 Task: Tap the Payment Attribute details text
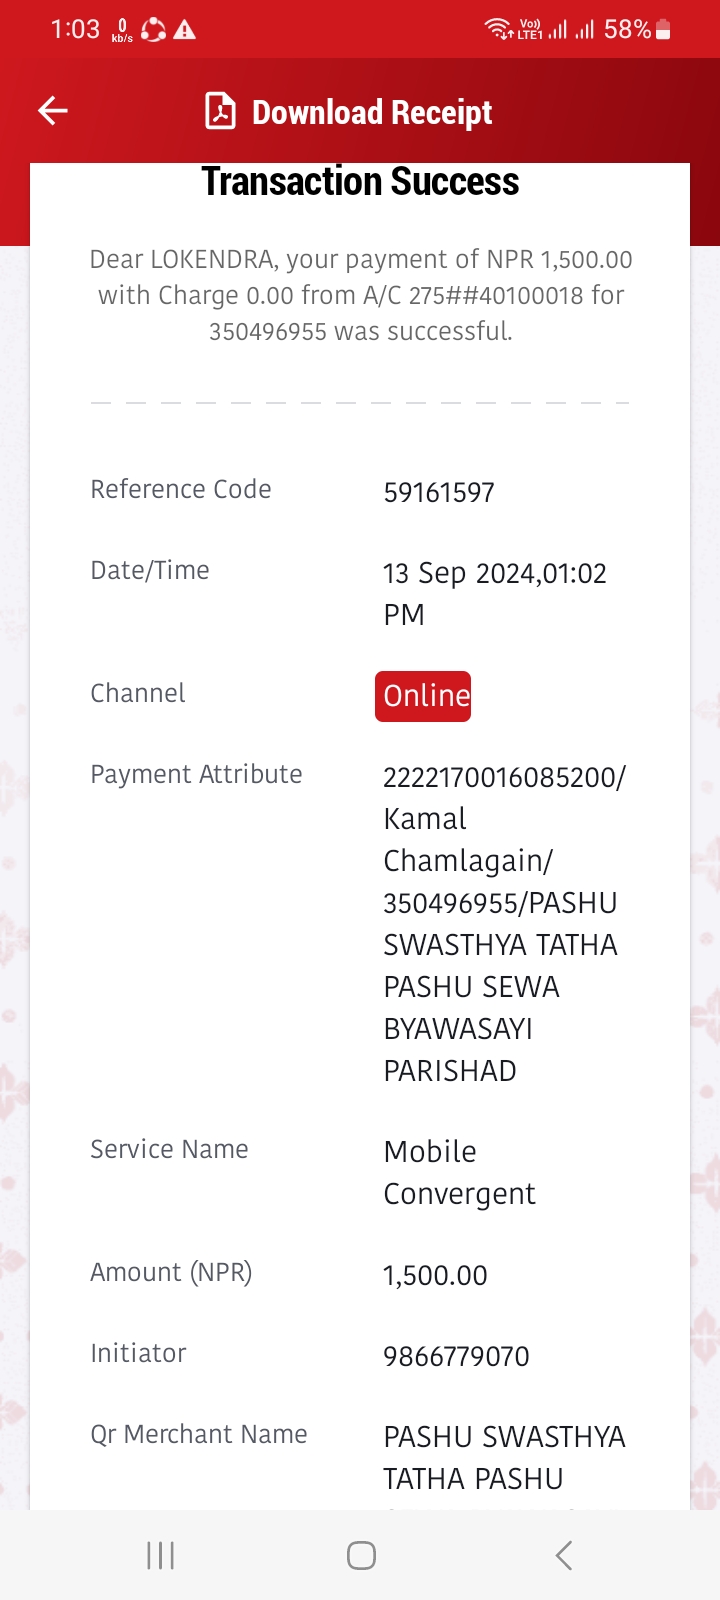click(505, 923)
